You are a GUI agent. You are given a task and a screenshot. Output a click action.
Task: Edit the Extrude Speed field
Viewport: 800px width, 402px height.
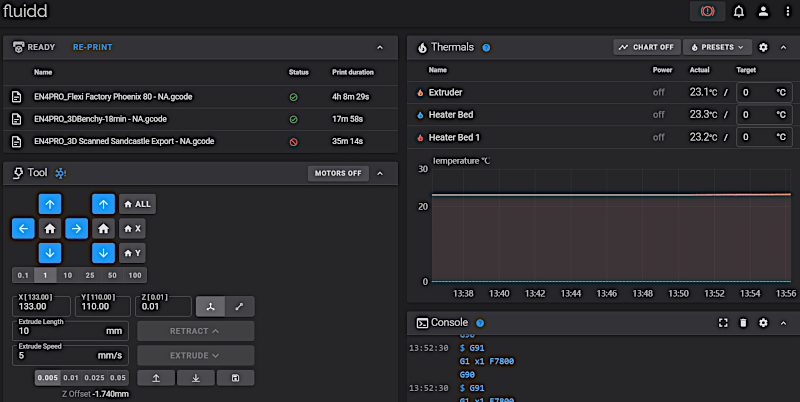click(70, 356)
